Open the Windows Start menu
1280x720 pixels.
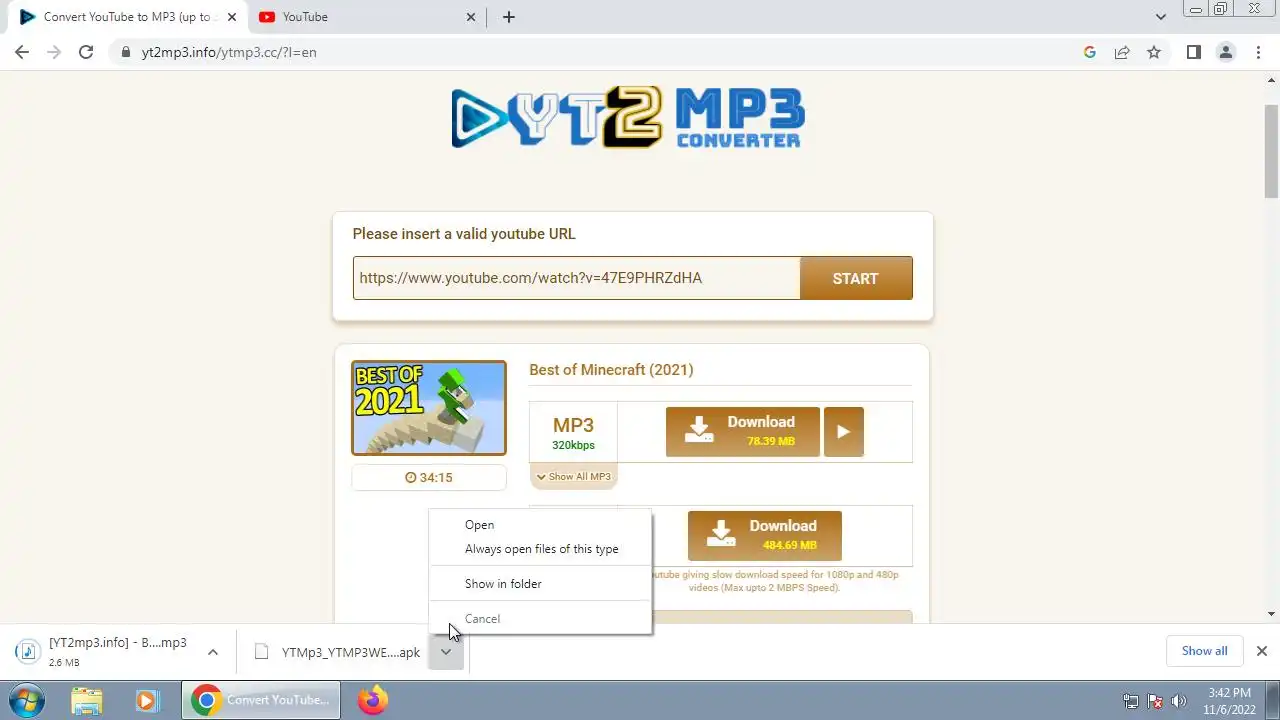coord(27,700)
